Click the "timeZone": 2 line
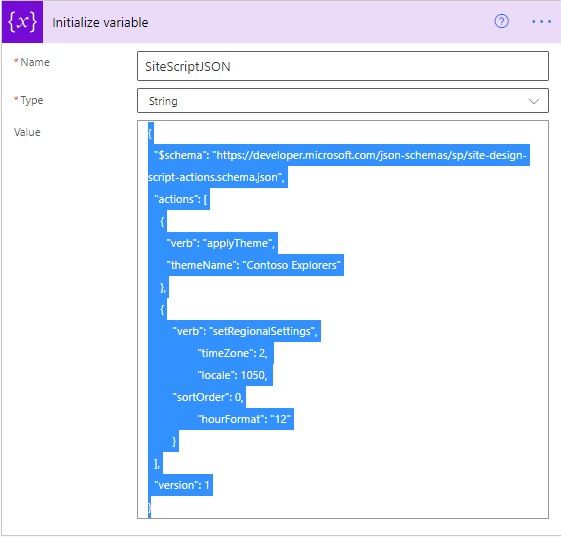Image resolution: width=561 pixels, height=537 pixels. tap(233, 353)
